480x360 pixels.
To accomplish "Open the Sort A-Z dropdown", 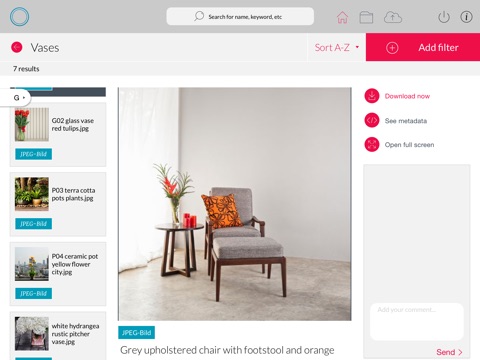I will tap(337, 47).
